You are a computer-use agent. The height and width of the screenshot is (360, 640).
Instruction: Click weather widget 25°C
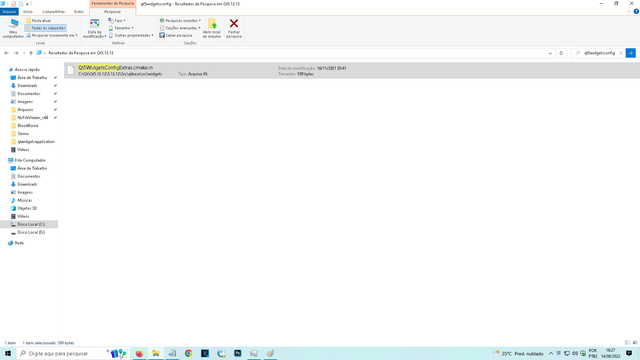click(x=518, y=353)
